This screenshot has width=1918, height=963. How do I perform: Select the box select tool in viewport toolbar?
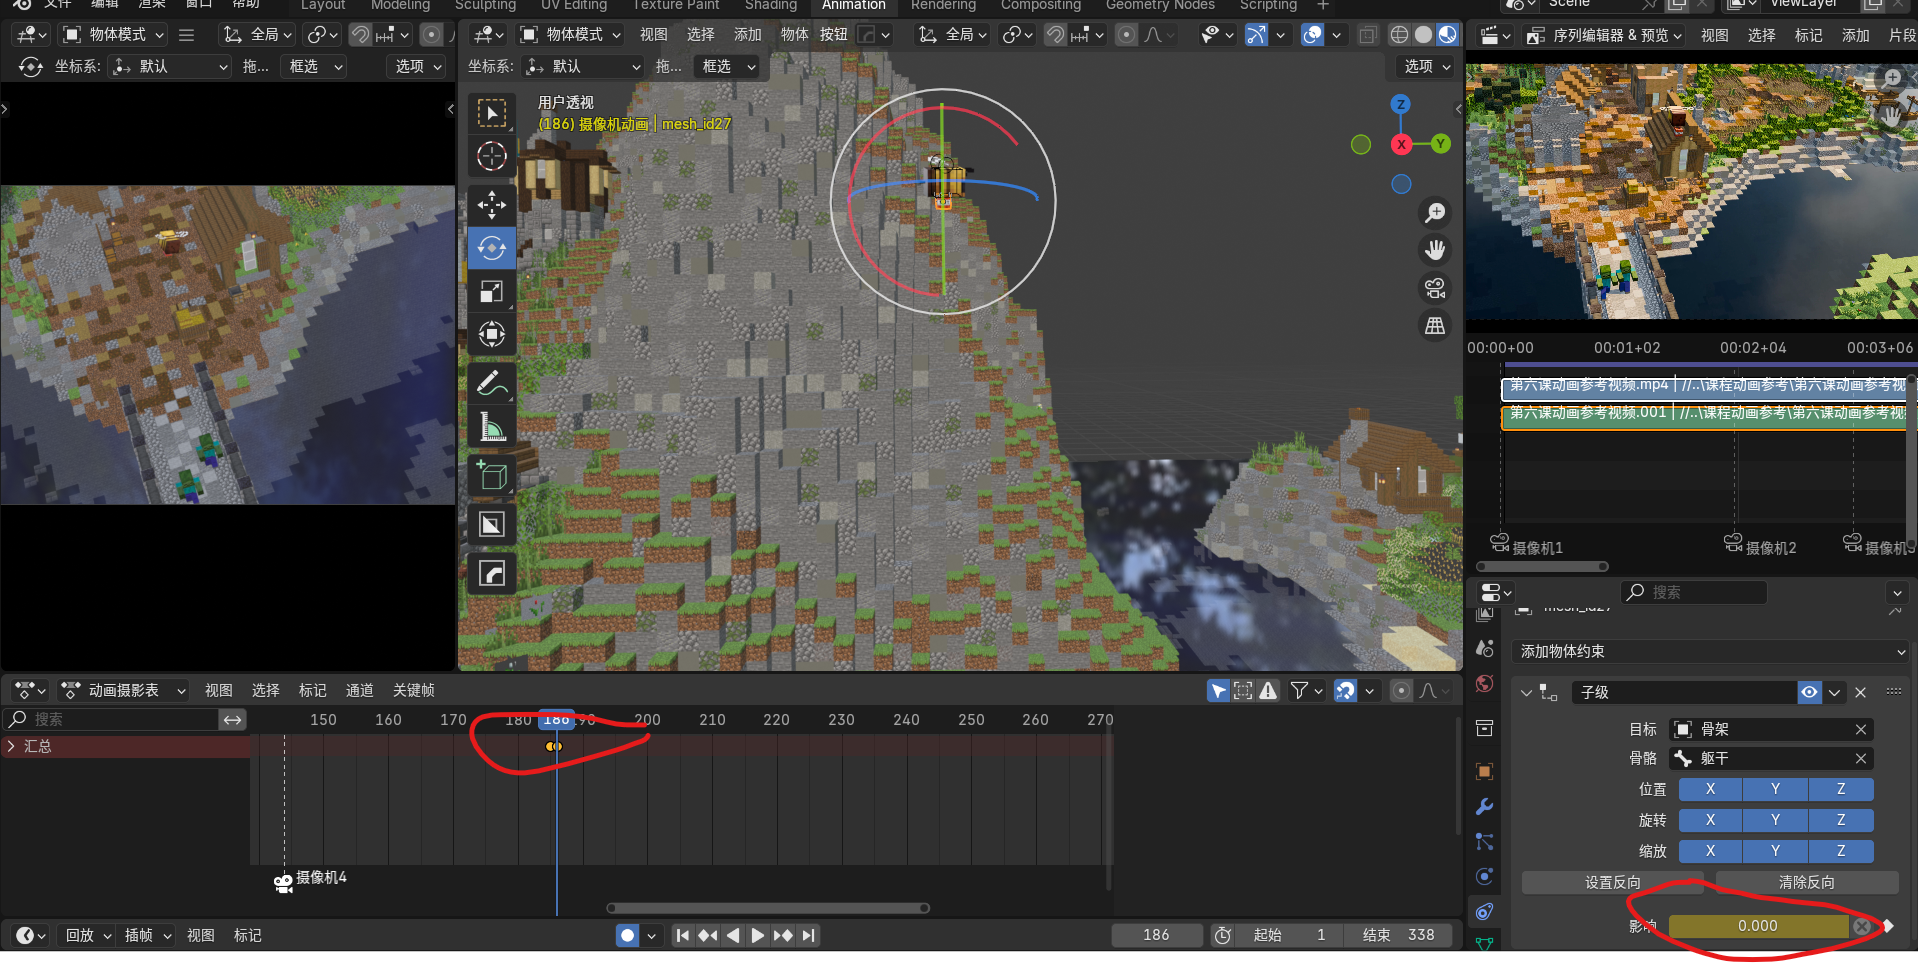pyautogui.click(x=491, y=113)
